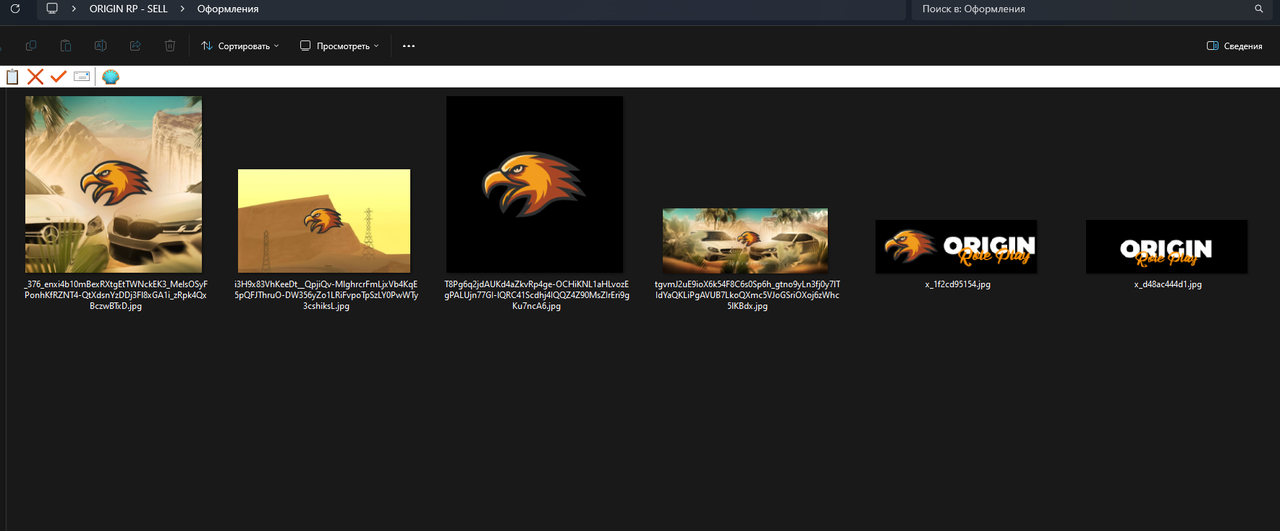Viewport: 1280px width, 531px height.
Task: Expand chevron after the monitor icon in breadcrumb
Action: coord(74,9)
